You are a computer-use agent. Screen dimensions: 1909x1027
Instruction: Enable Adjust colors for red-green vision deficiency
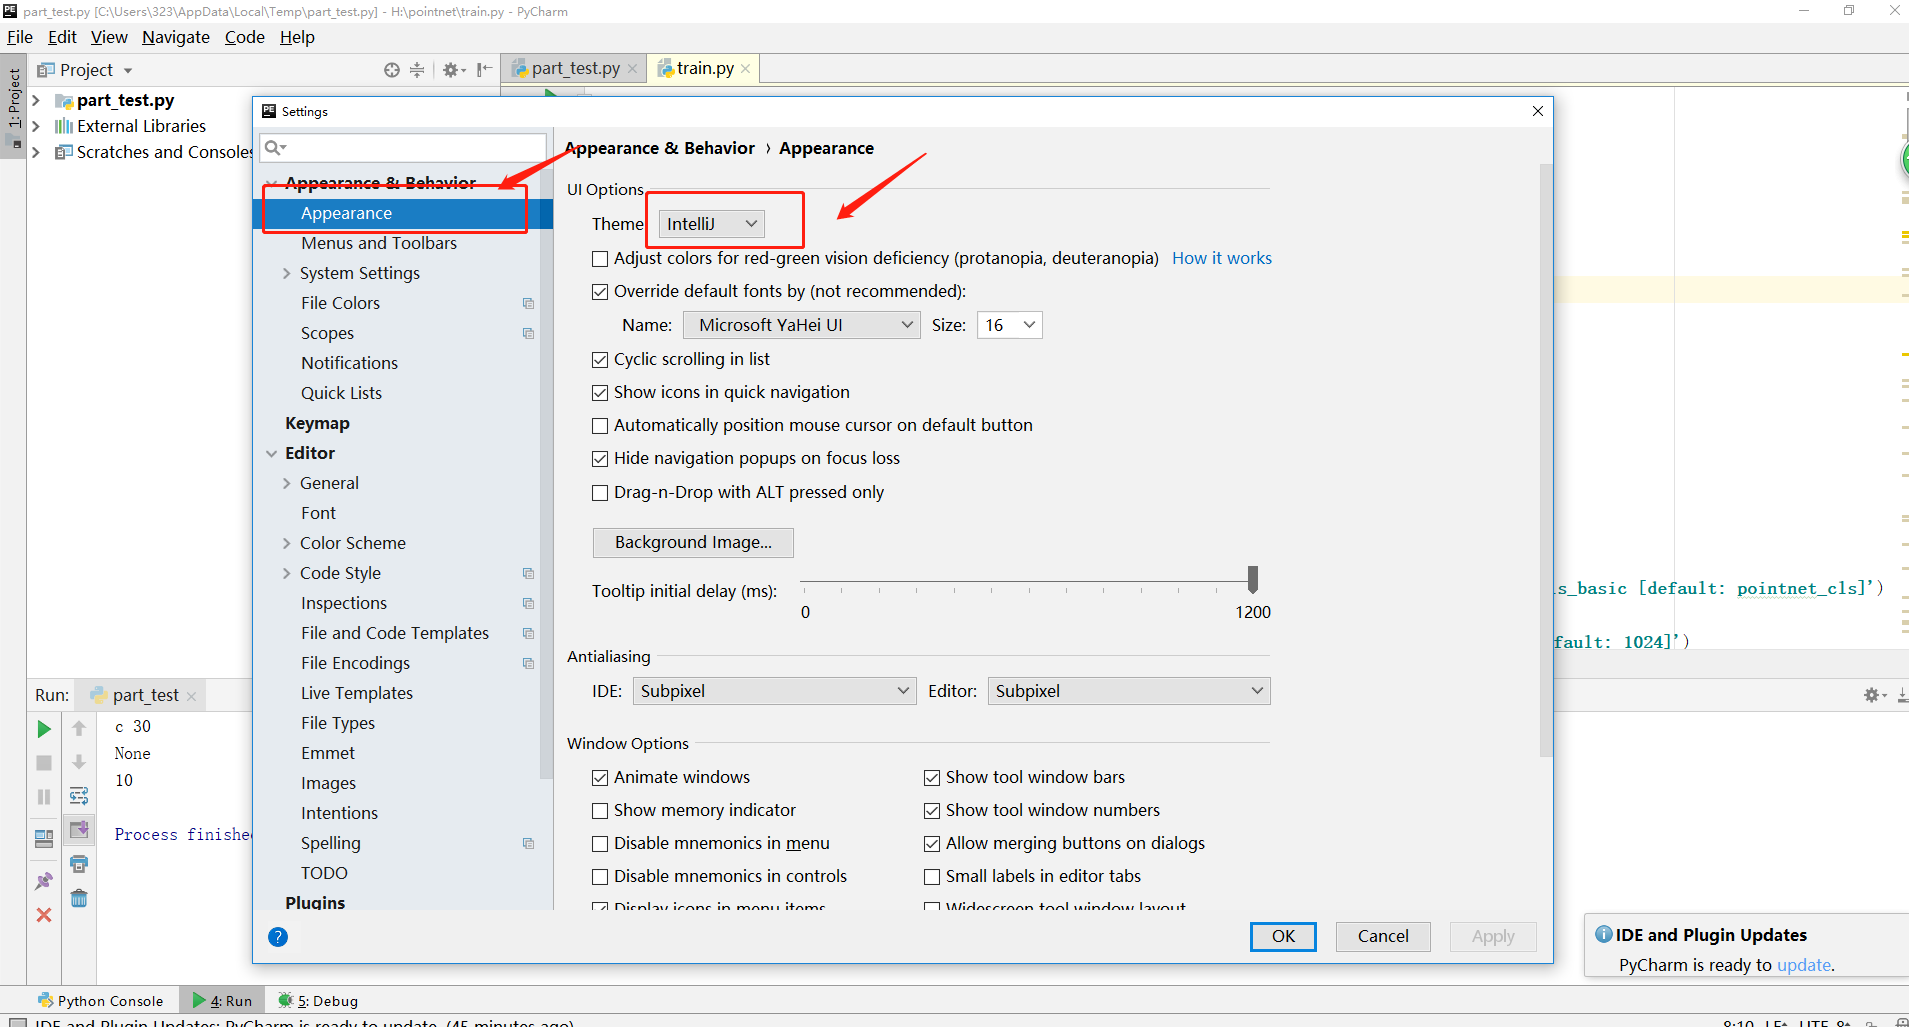(x=600, y=259)
